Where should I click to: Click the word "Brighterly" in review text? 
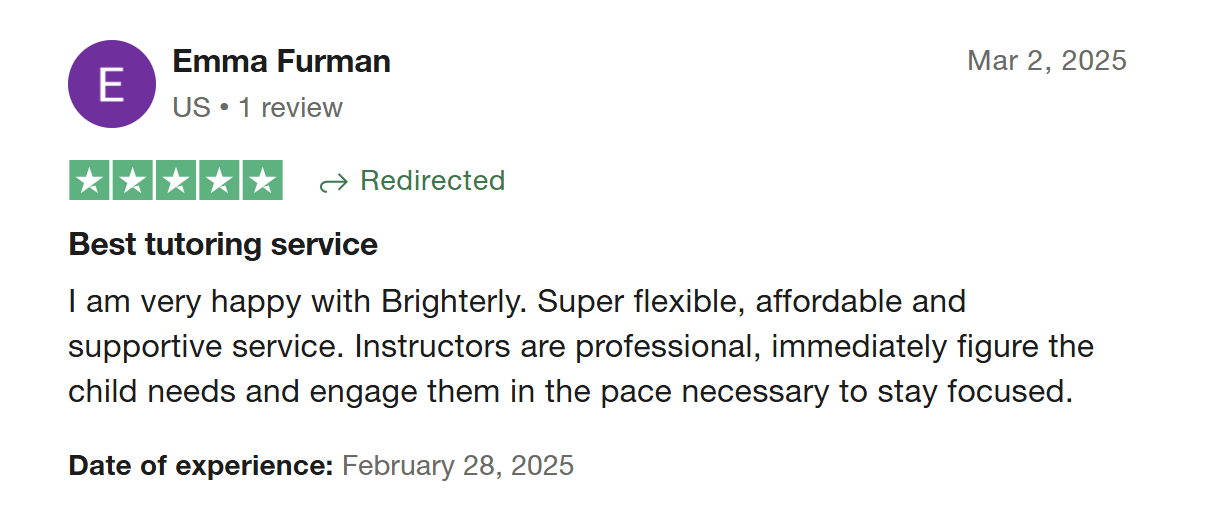(449, 300)
